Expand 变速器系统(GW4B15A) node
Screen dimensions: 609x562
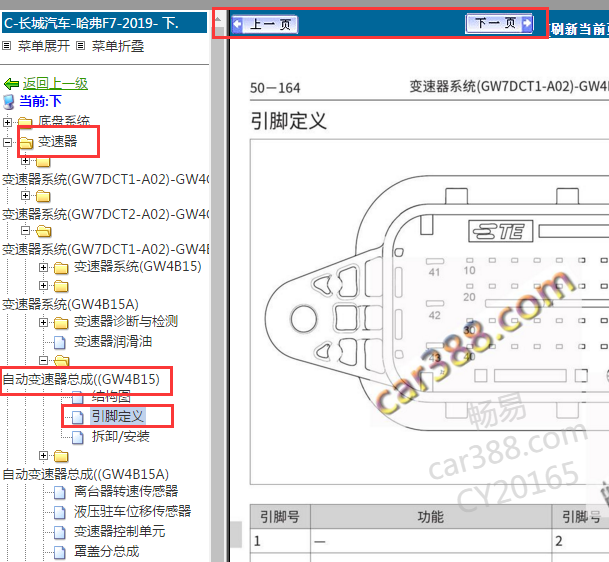click(x=43, y=285)
